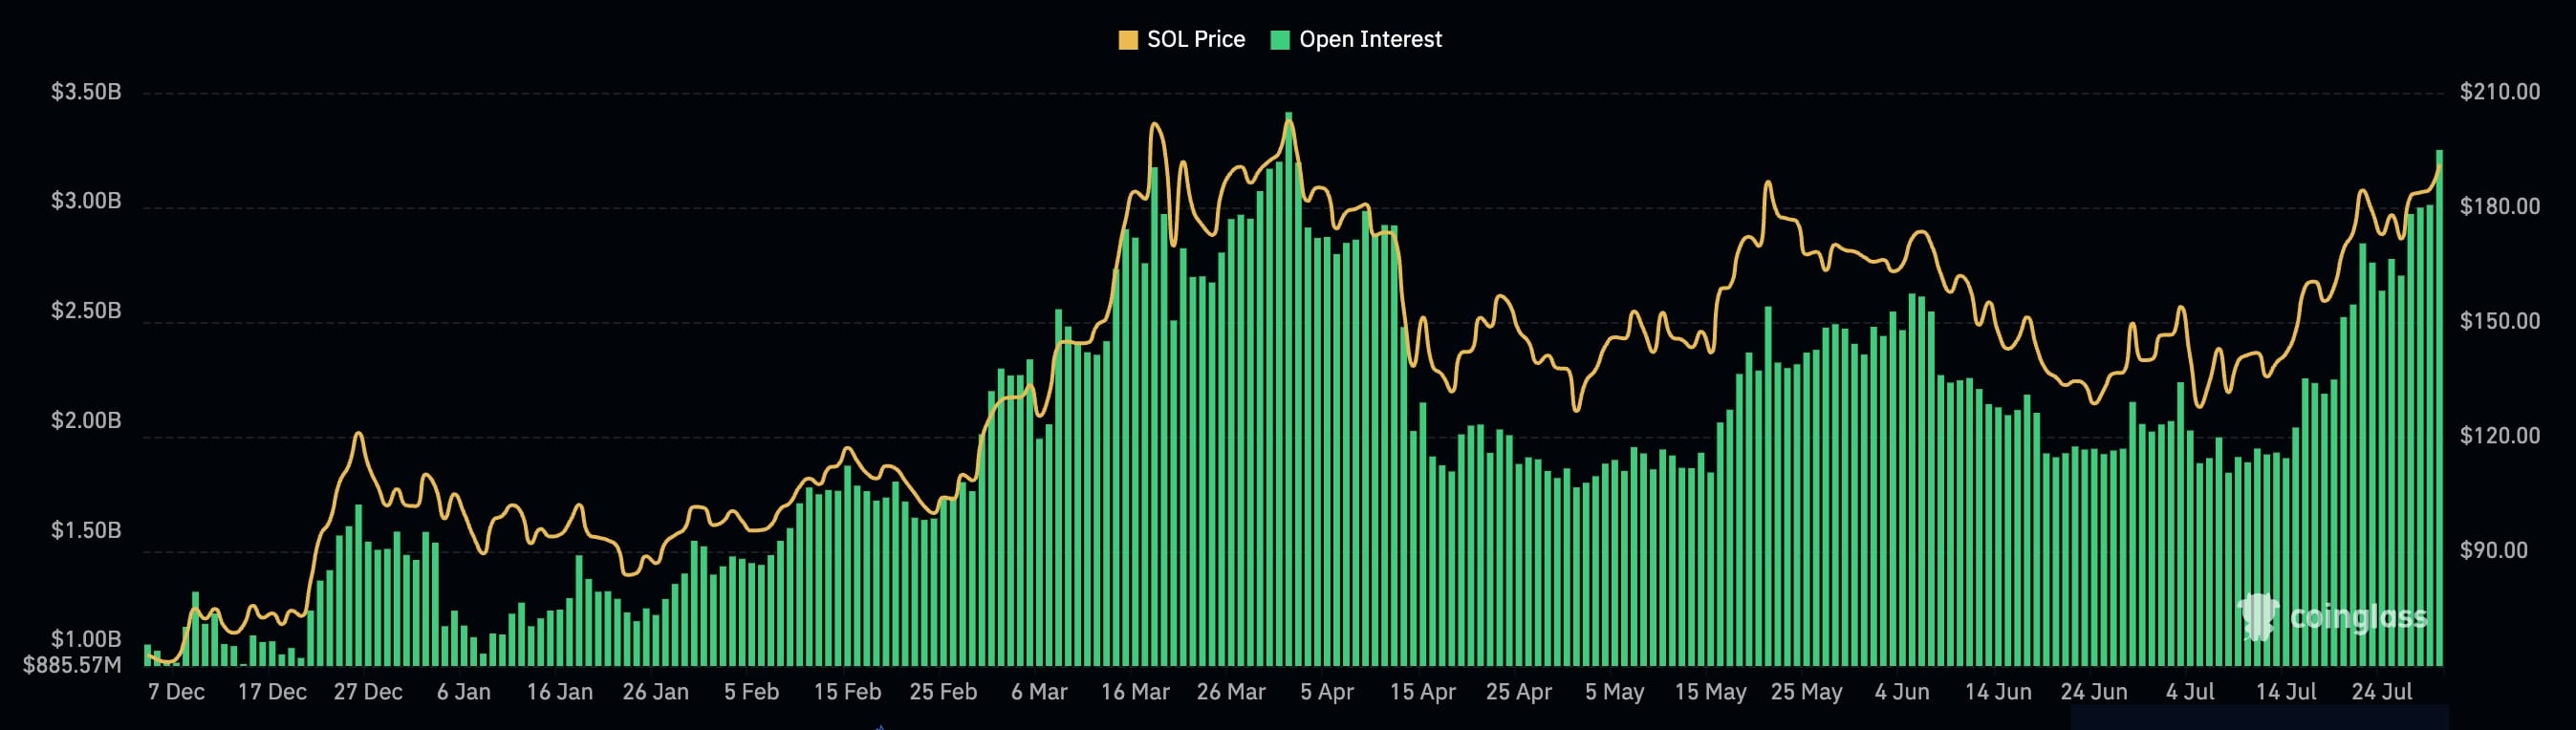Click the green Open Interest legend swatch
This screenshot has height=730, width=2576.
[1280, 40]
